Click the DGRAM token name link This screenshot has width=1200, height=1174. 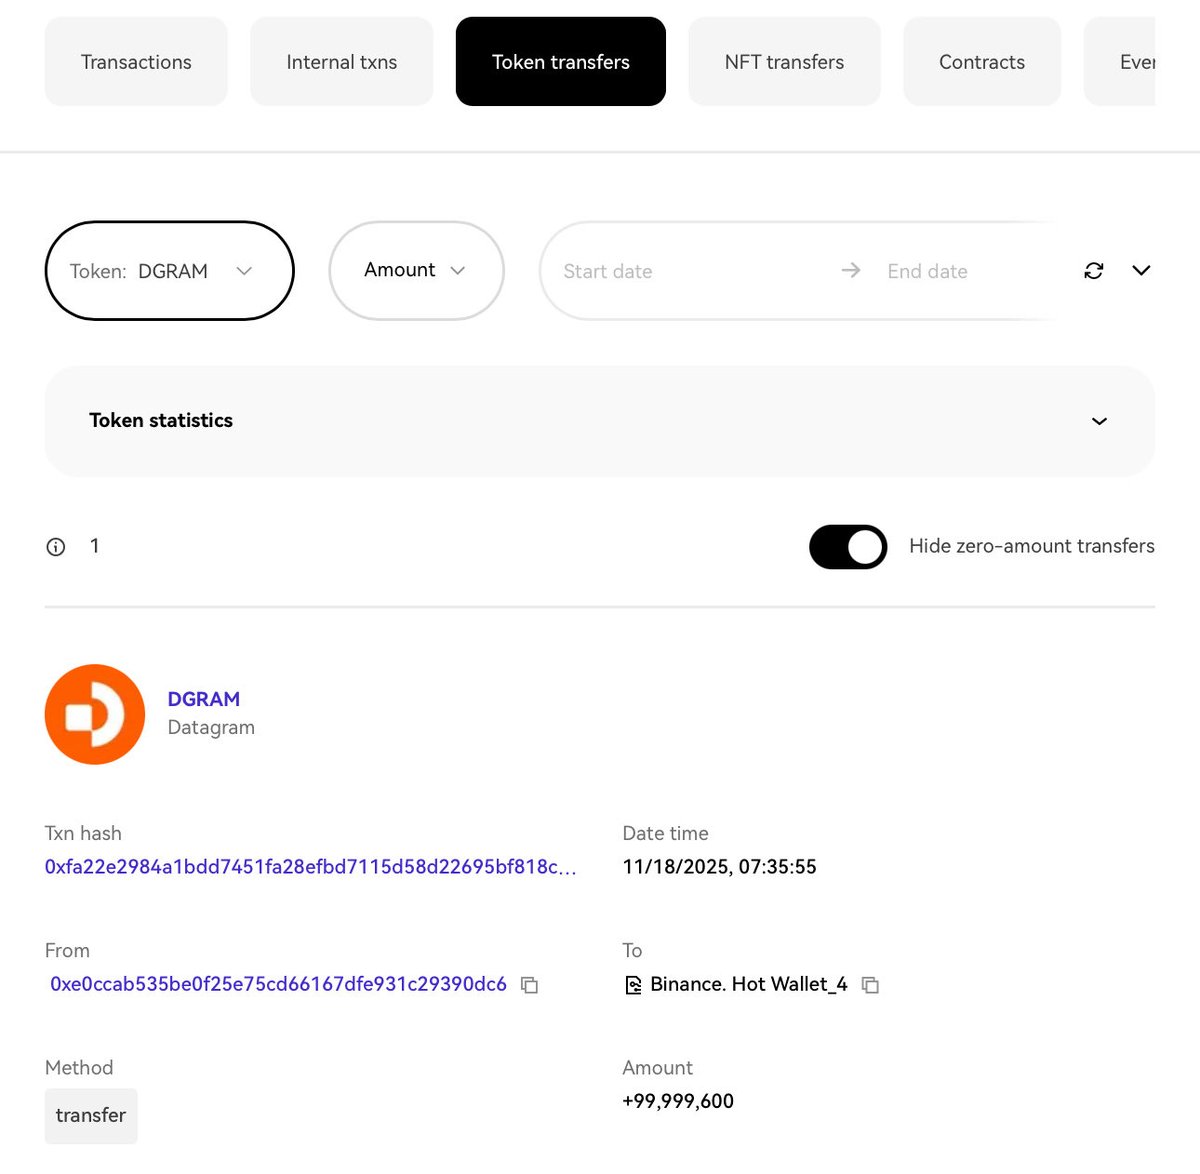[204, 698]
